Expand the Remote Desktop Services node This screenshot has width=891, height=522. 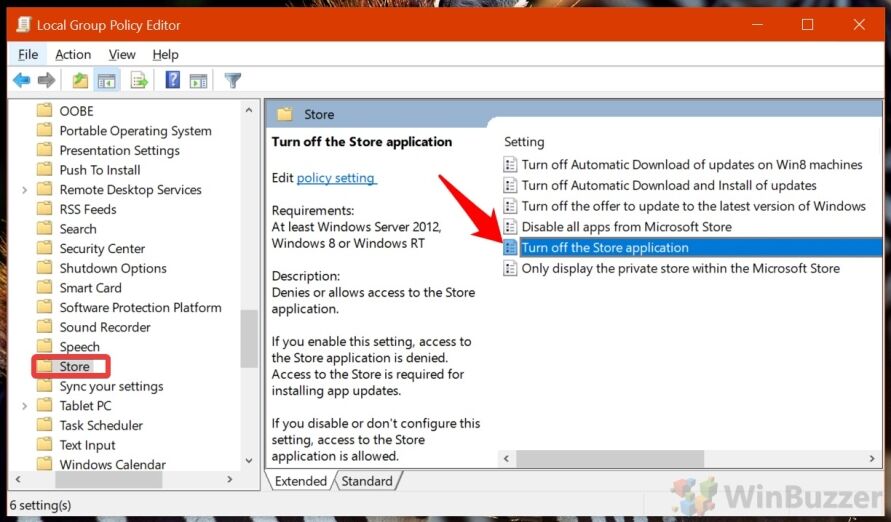[24, 190]
